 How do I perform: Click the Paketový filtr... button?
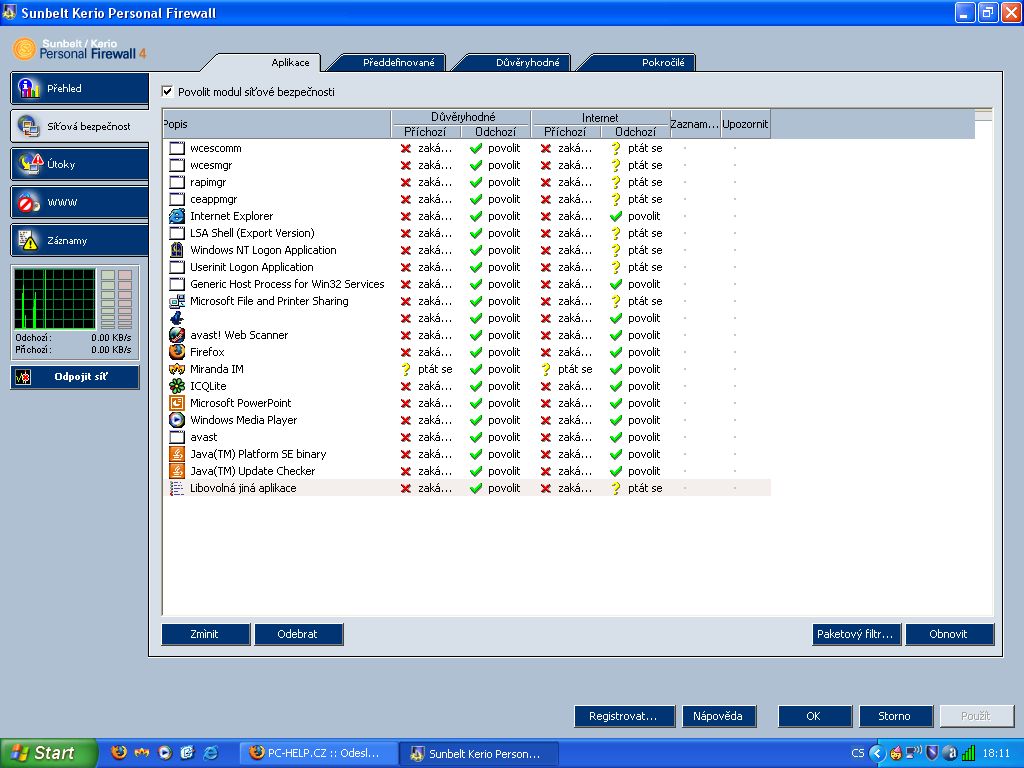click(x=857, y=634)
